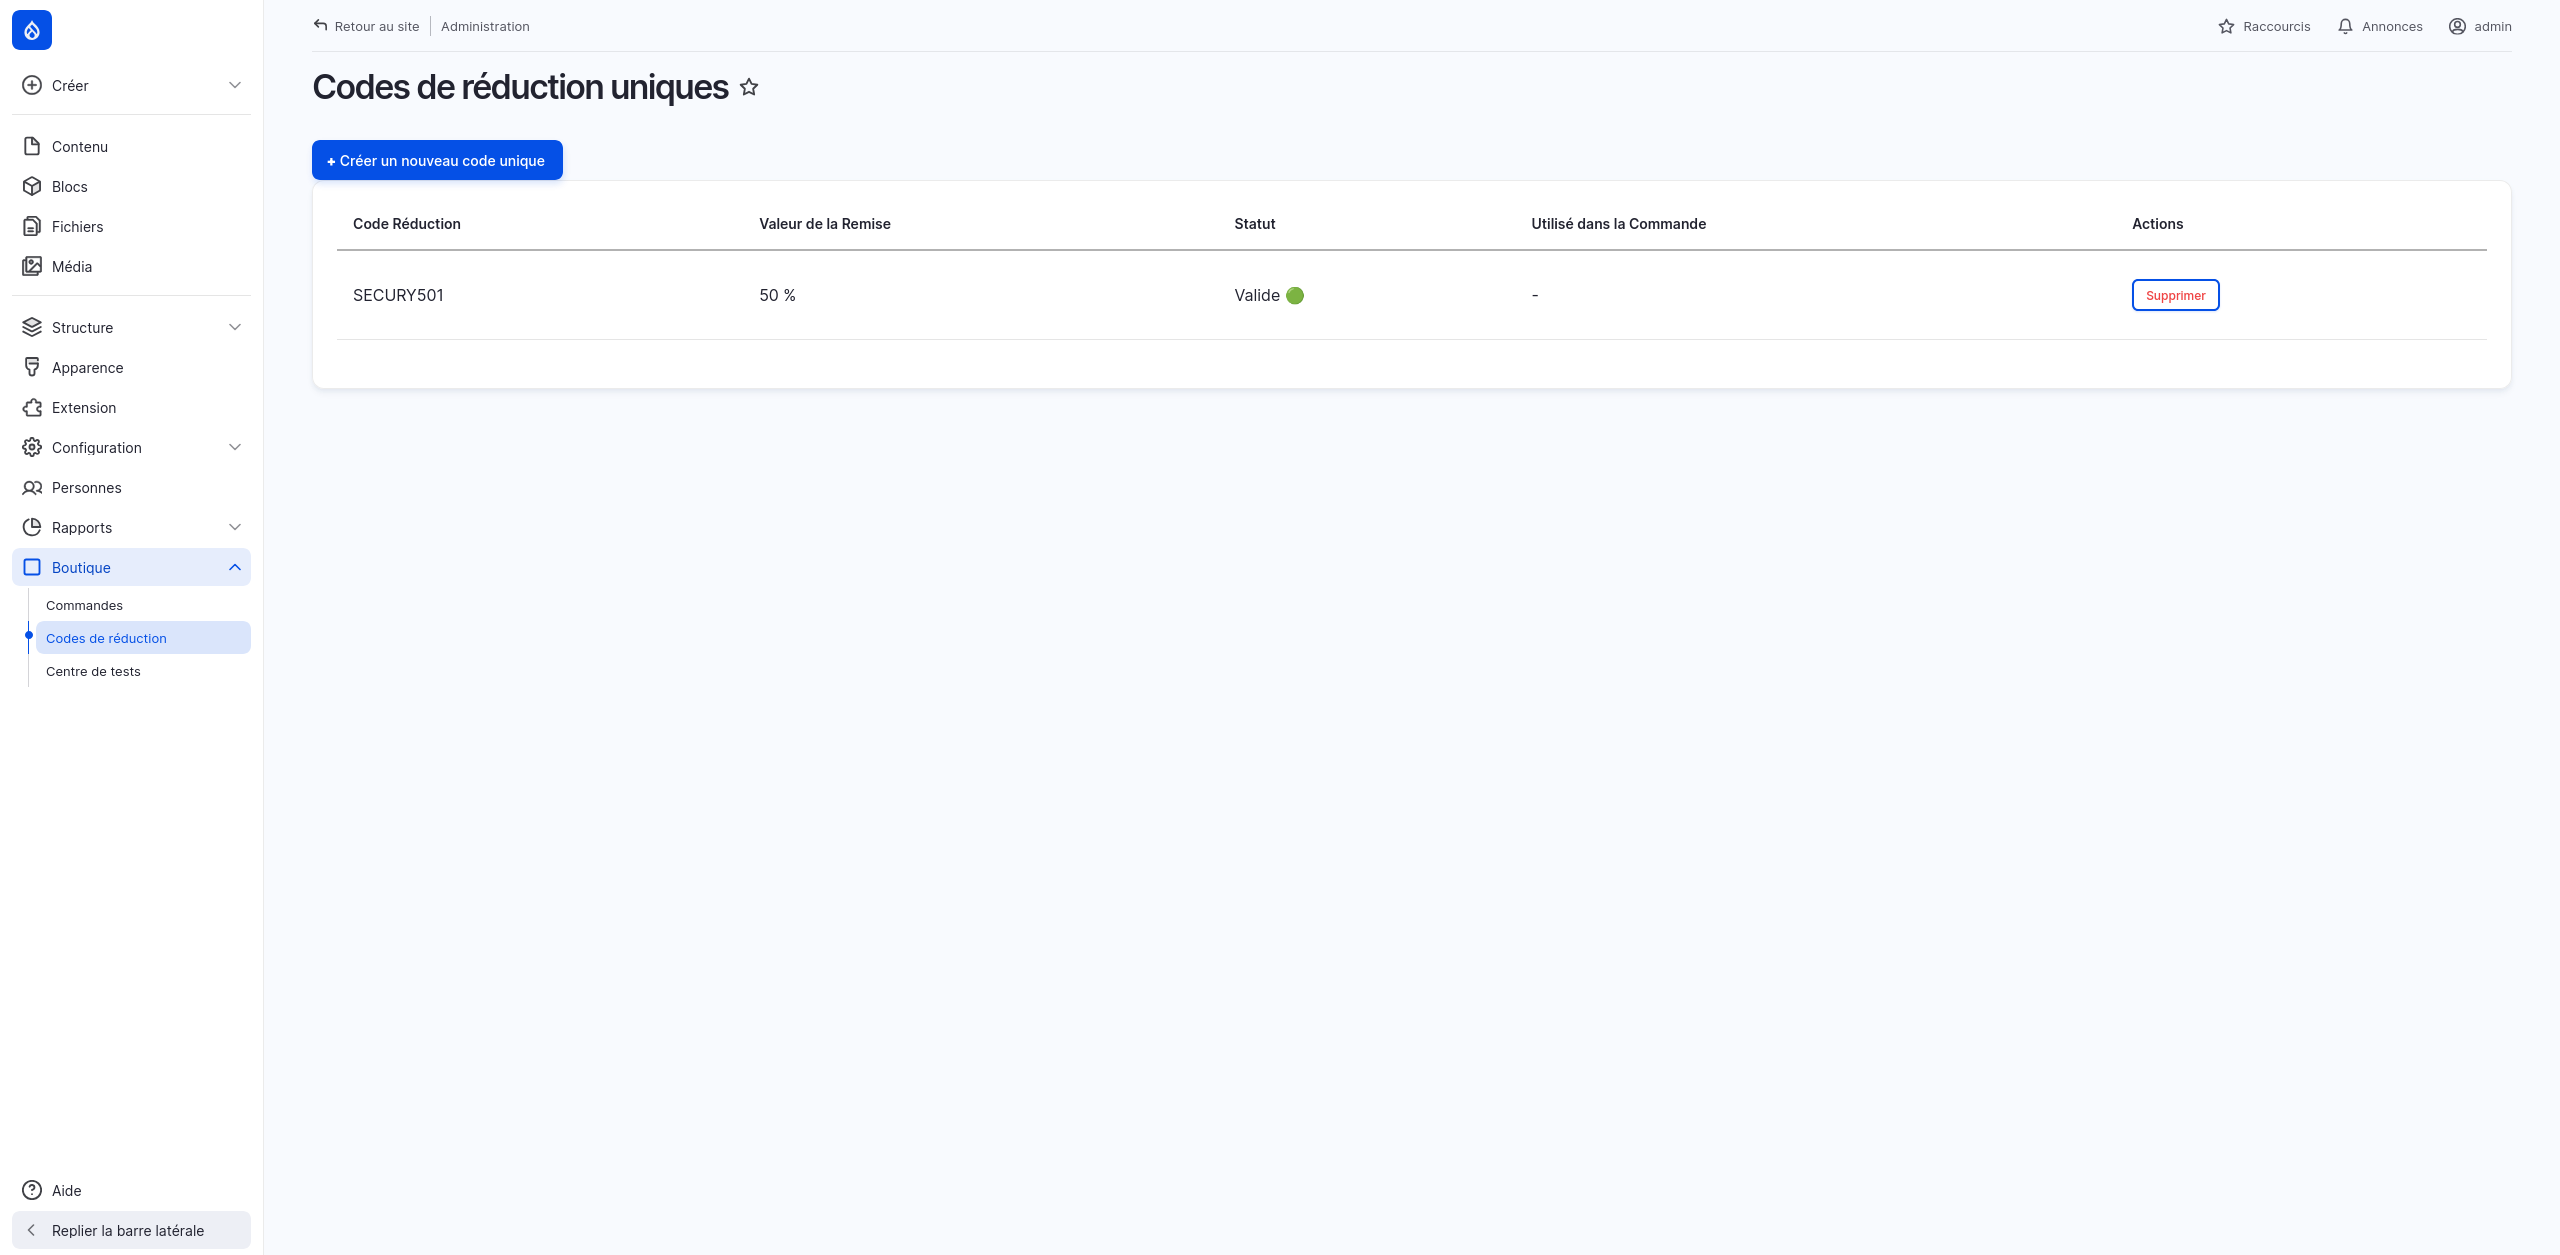Click the Retour au site arrow icon
Viewport: 2560px width, 1255px height.
320,25
